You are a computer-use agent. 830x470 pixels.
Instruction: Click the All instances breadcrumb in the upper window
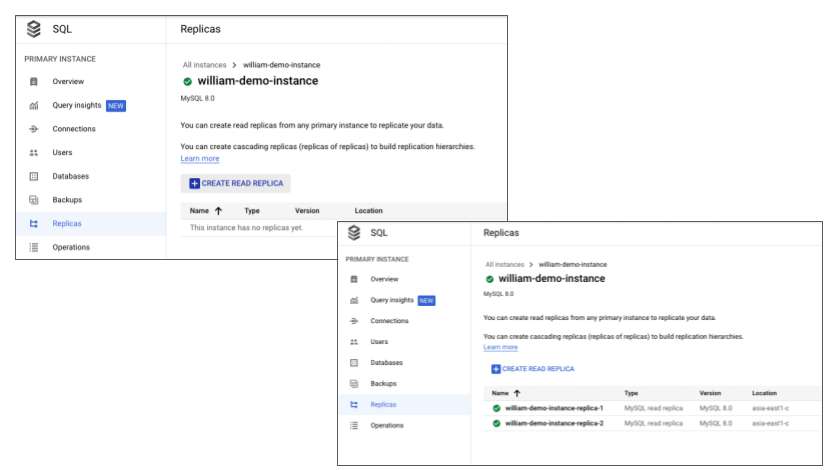coord(204,65)
